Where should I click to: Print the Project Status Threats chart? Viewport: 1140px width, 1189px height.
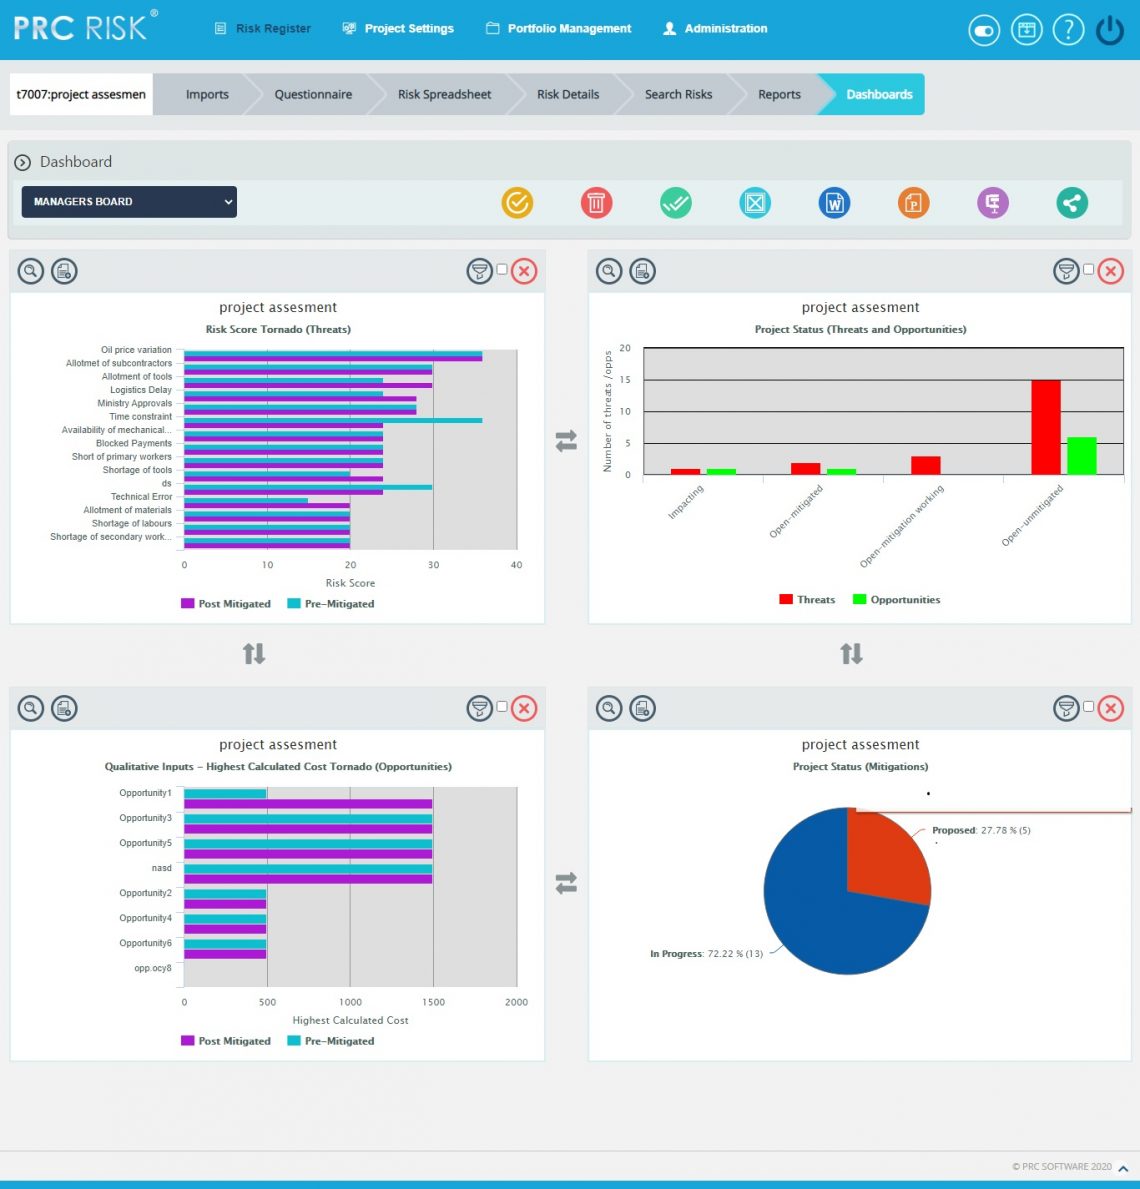pos(642,271)
